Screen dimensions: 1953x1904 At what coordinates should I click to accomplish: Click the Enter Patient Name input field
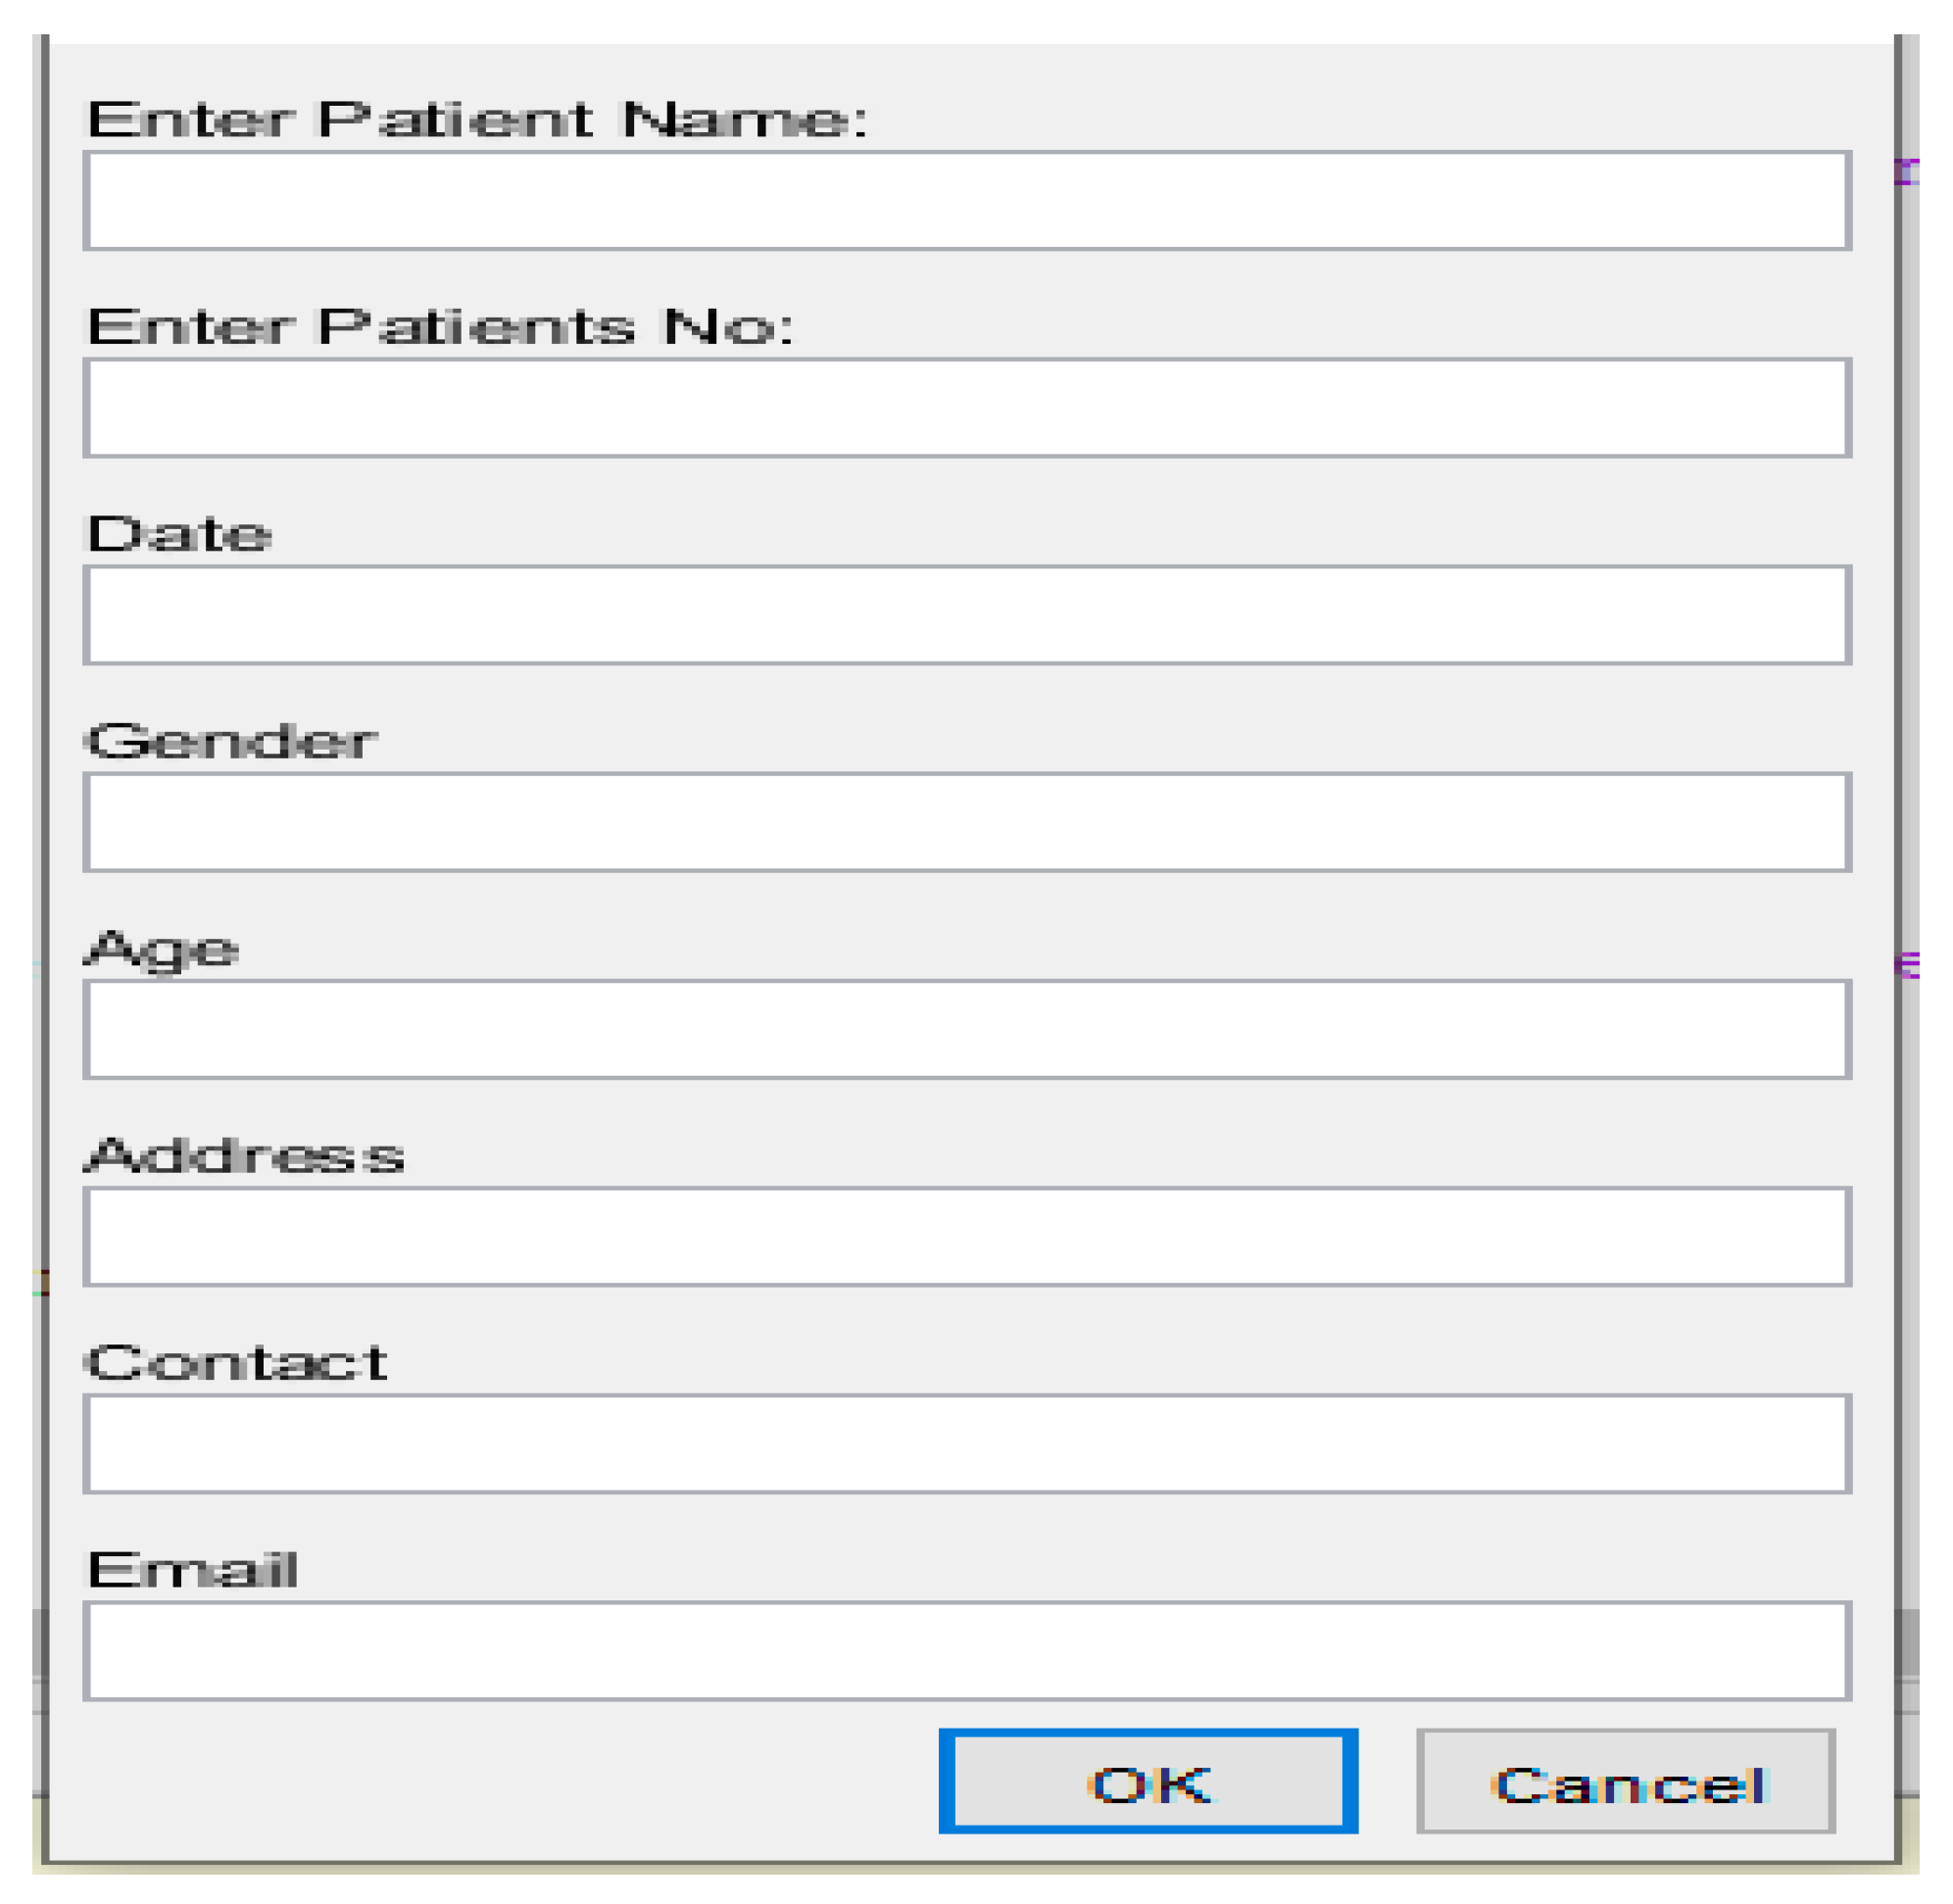966,201
